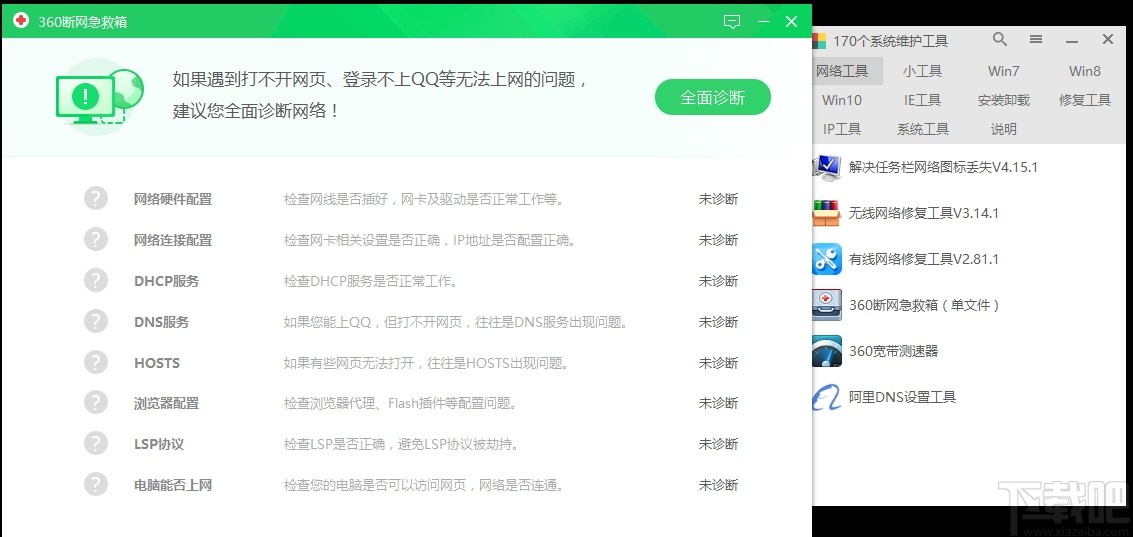Click HOSTS label
Viewport: 1133px width, 537px height.
(x=157, y=362)
